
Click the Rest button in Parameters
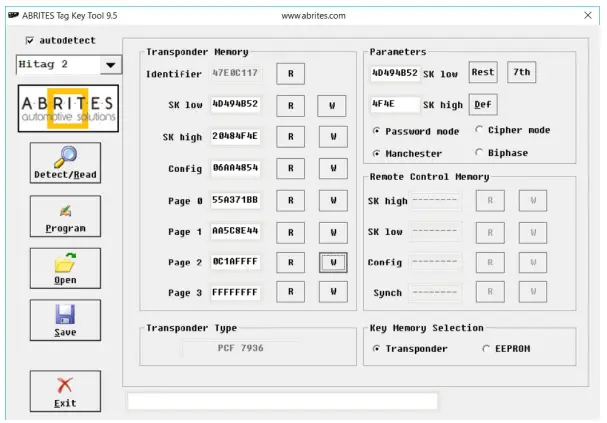click(x=483, y=72)
